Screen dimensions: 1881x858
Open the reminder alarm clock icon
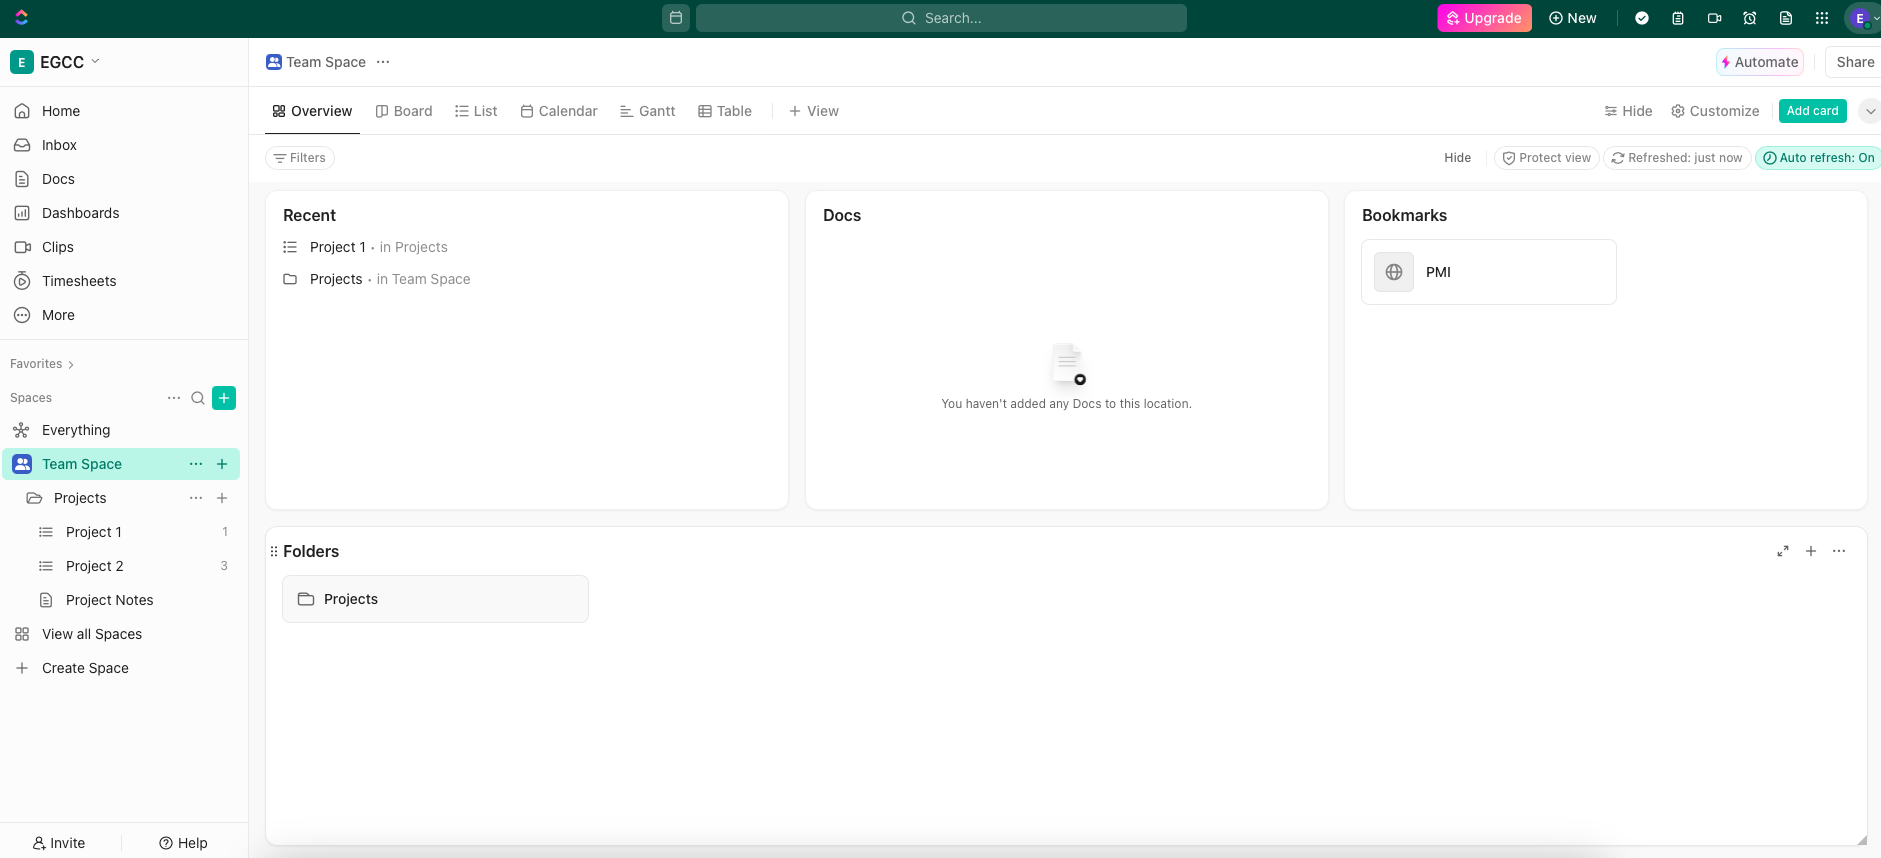[x=1750, y=18]
